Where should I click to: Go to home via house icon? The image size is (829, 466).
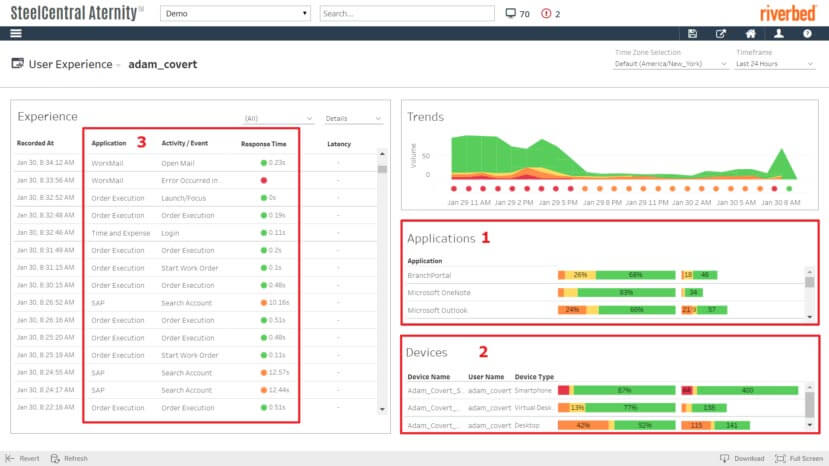click(x=750, y=33)
